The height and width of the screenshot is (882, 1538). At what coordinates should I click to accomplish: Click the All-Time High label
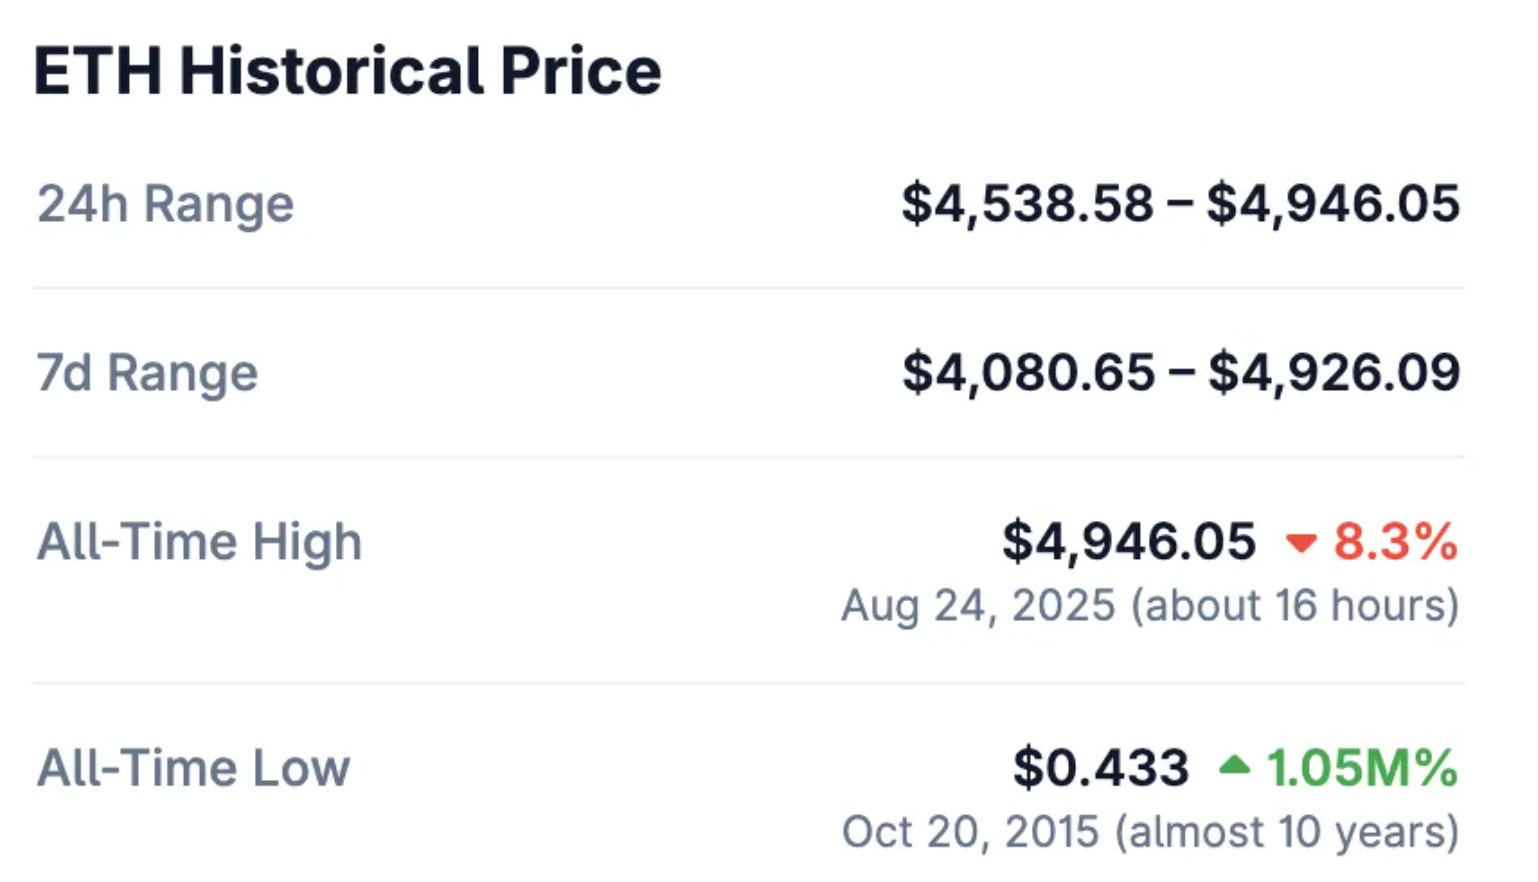tap(199, 542)
